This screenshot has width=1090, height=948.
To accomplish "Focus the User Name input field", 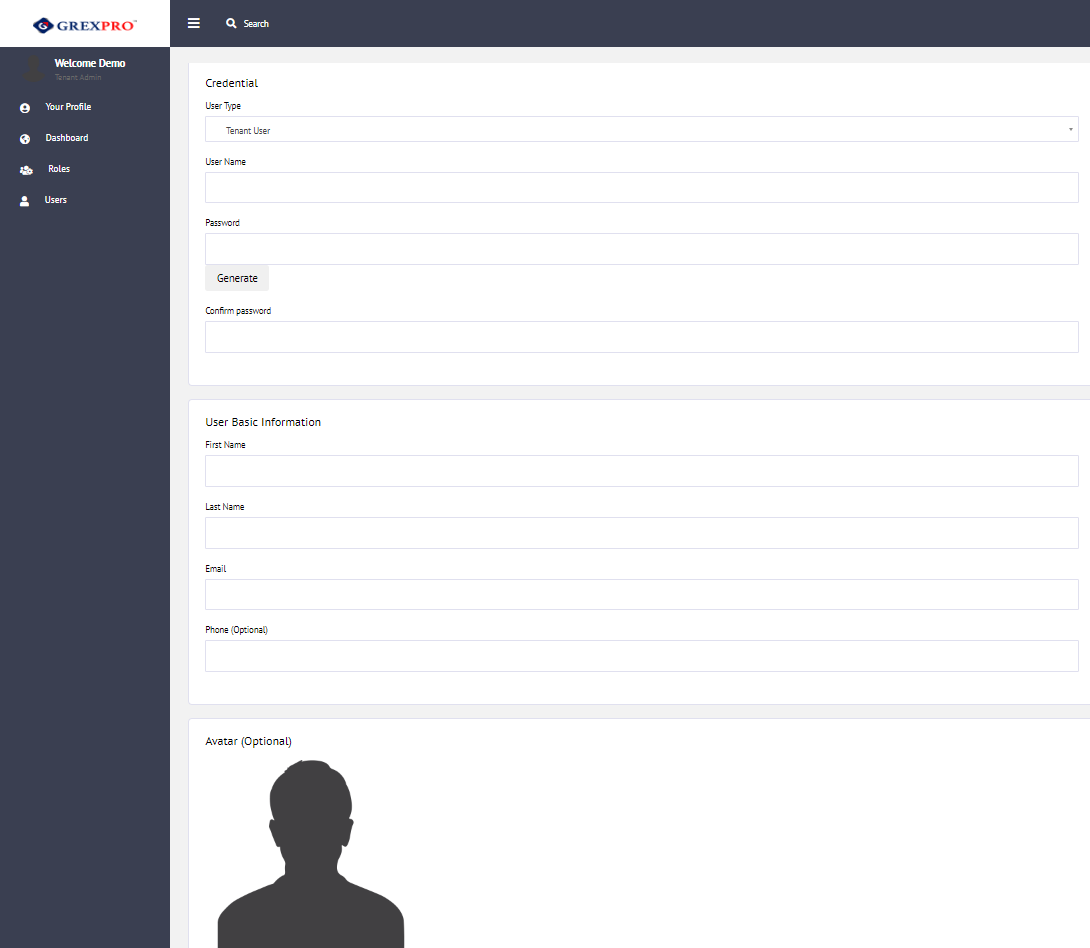I will tap(641, 188).
